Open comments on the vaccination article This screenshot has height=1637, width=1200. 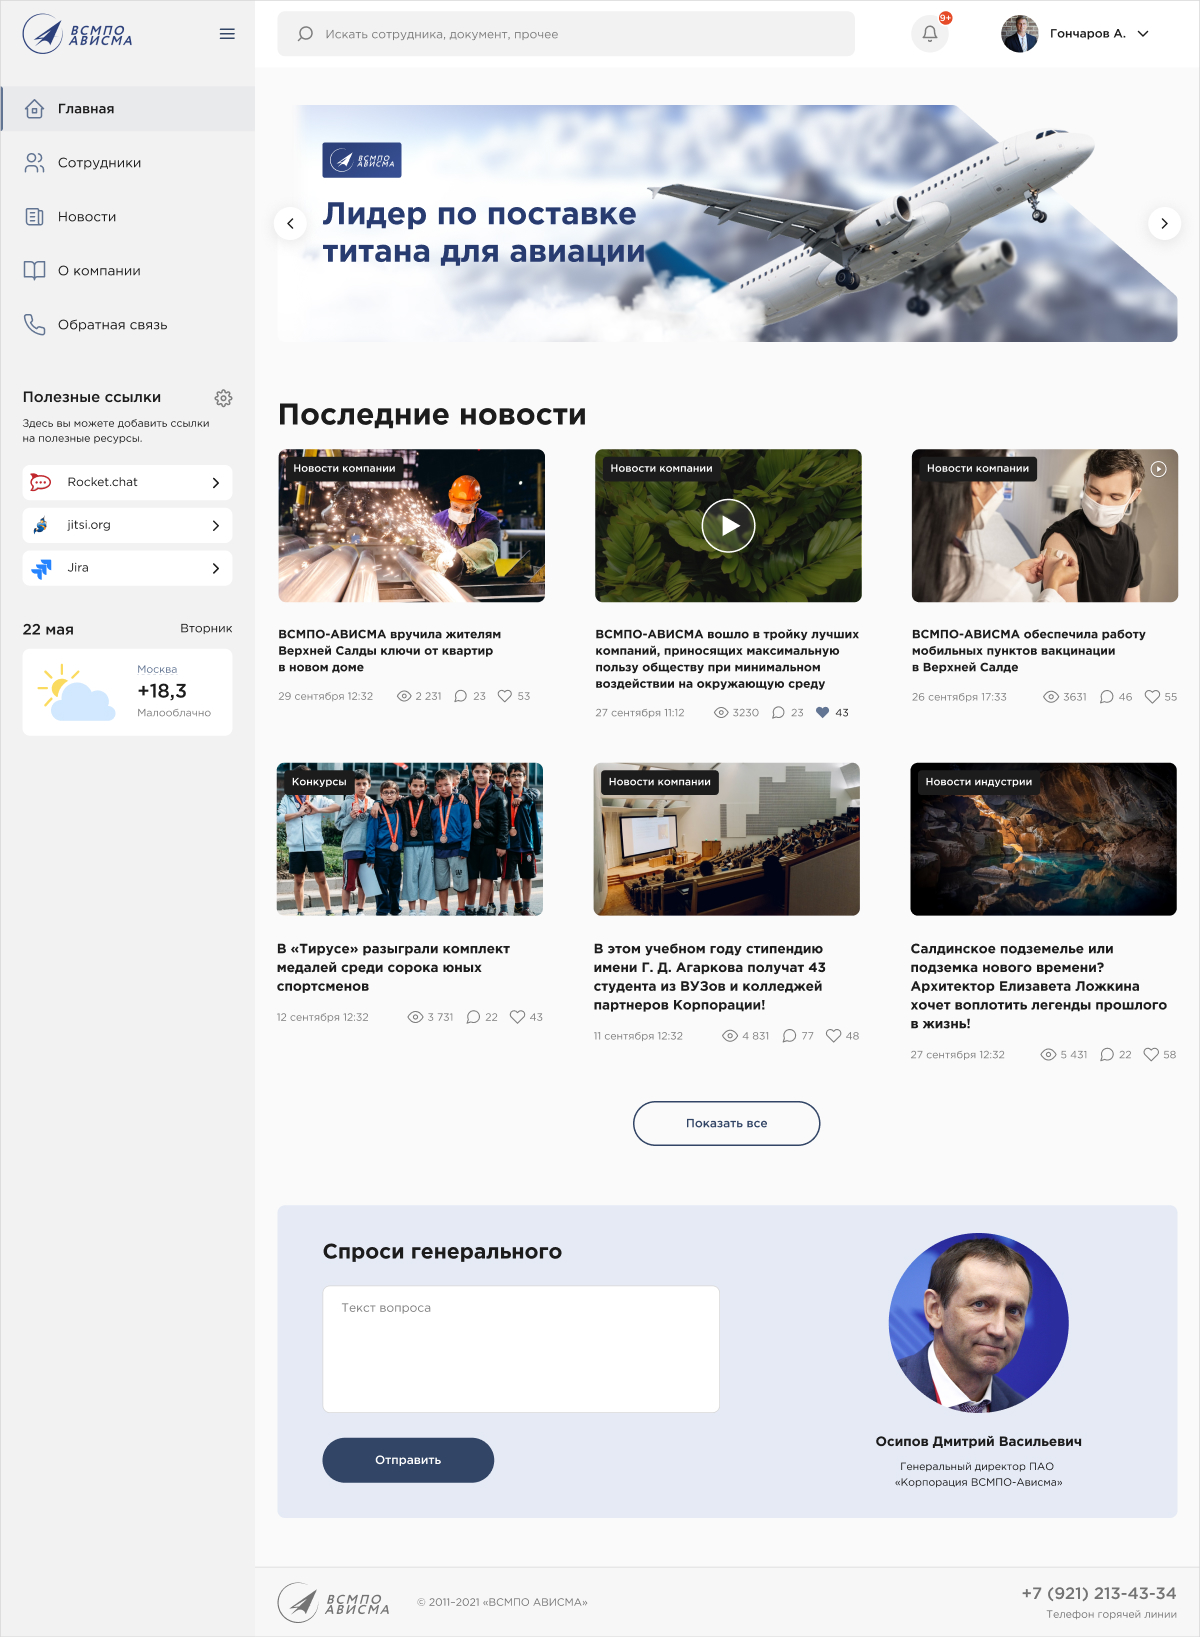click(x=1106, y=697)
